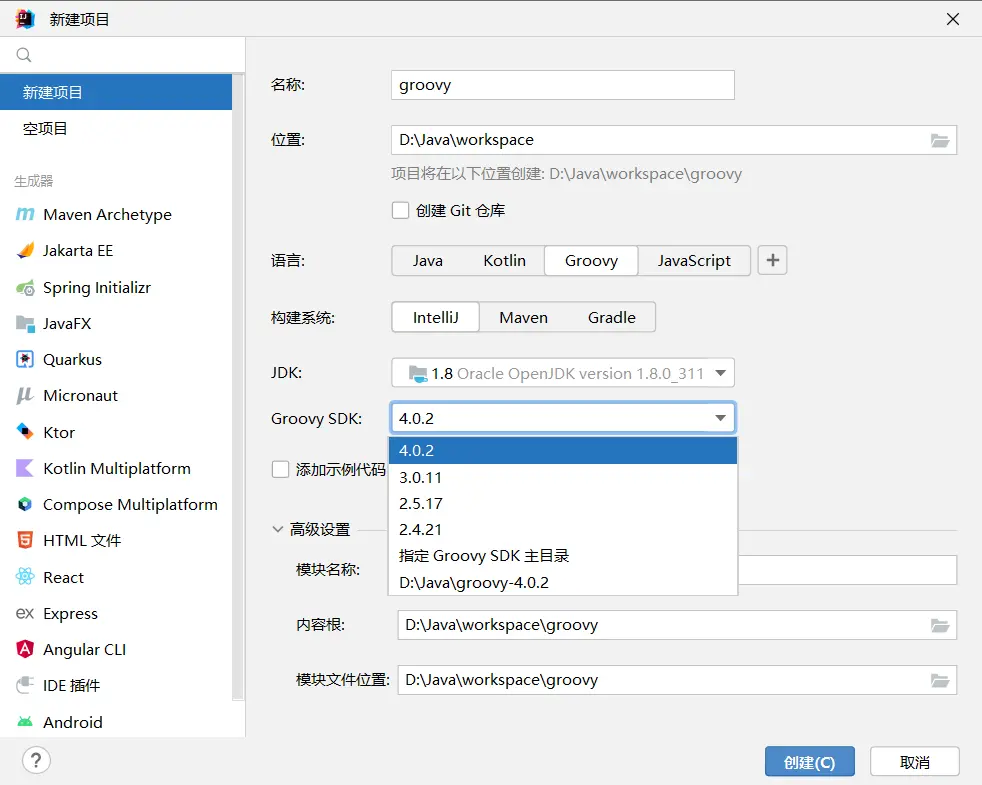Image resolution: width=982 pixels, height=785 pixels.
Task: Click the 取消 button
Action: point(914,762)
